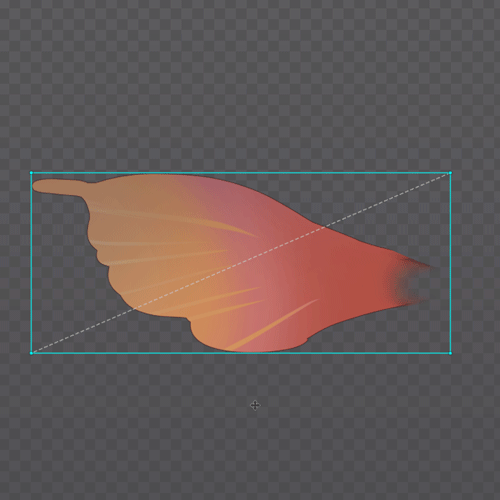Click the bottom-right corner handle of the bounding box
Screen dimensions: 500x500
pos(450,353)
